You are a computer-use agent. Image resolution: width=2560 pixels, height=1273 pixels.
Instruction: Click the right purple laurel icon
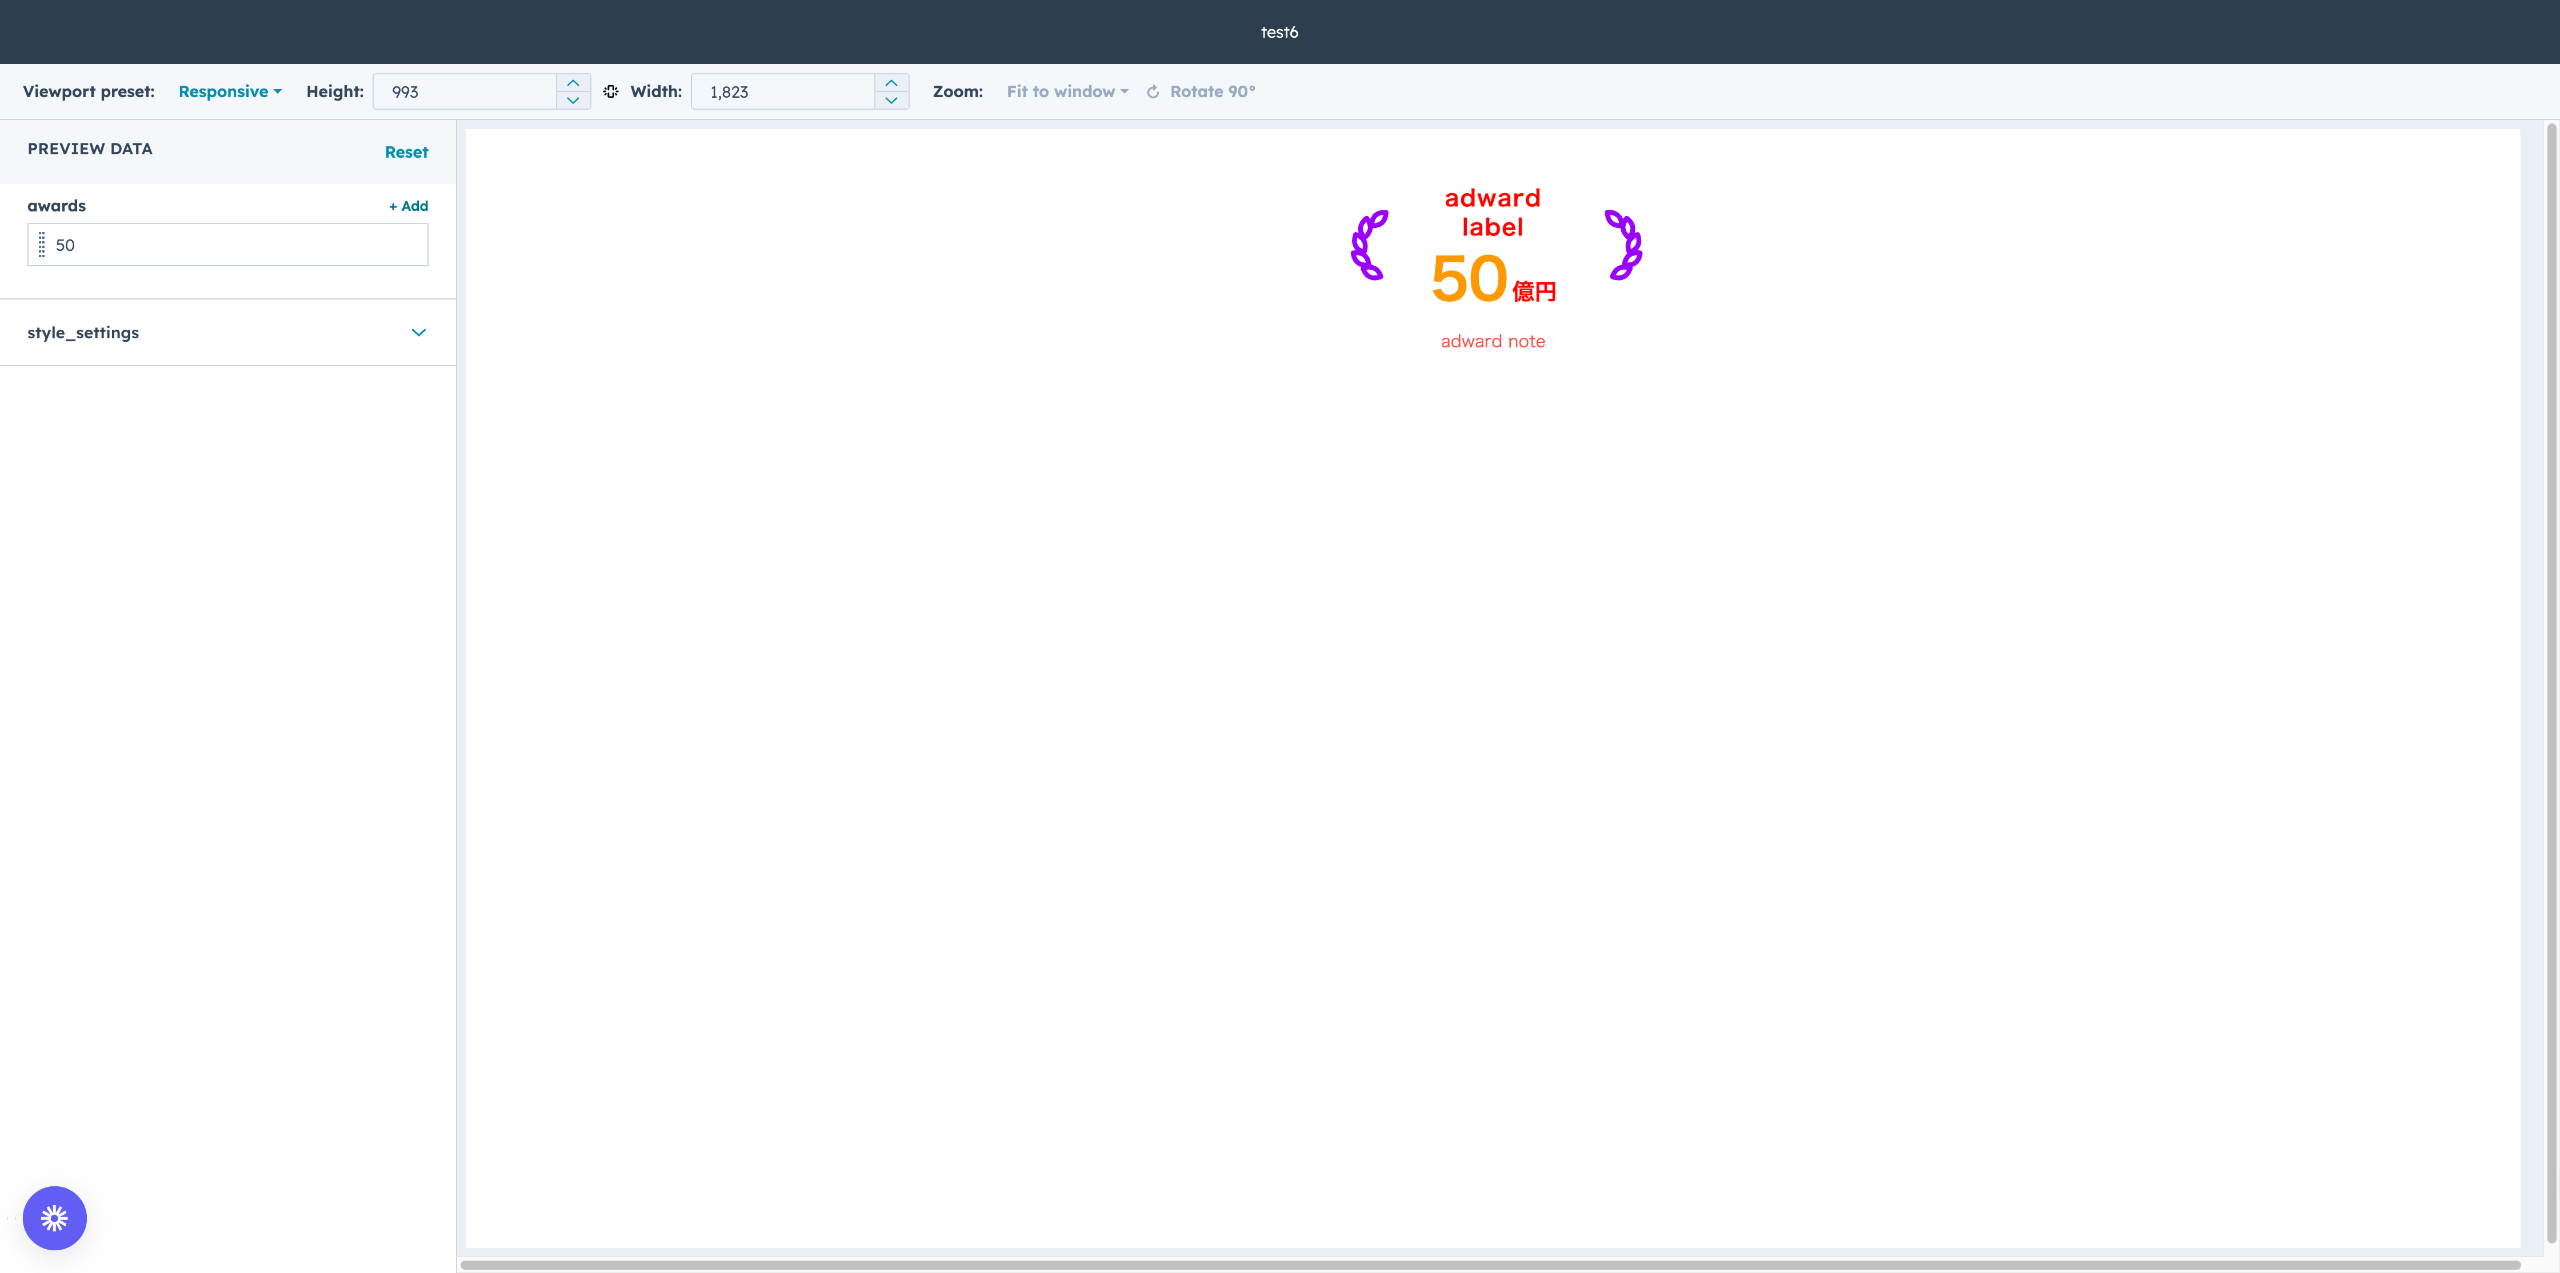pos(1623,245)
